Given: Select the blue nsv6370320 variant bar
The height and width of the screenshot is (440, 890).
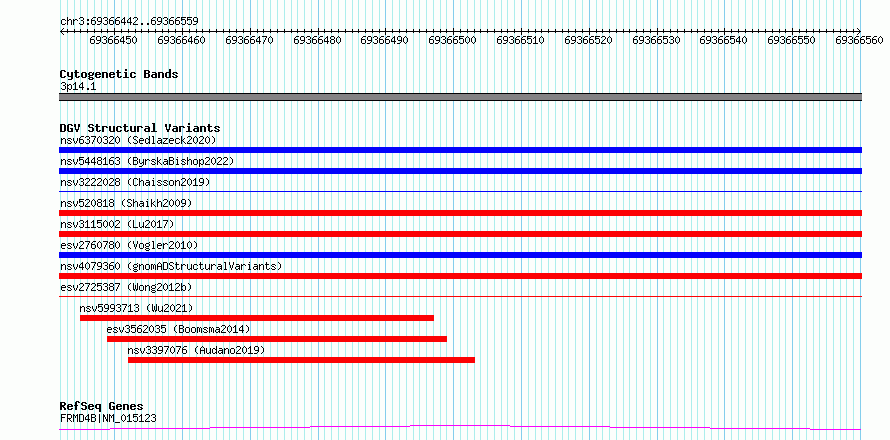Looking at the screenshot, I should point(460,150).
